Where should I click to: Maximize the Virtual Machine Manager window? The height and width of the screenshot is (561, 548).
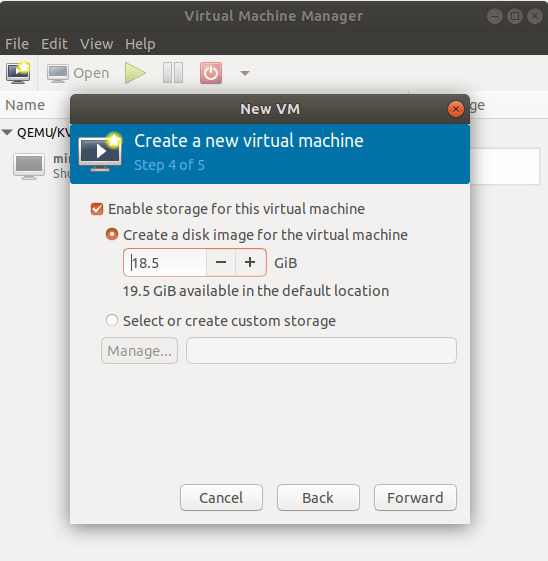(x=515, y=16)
